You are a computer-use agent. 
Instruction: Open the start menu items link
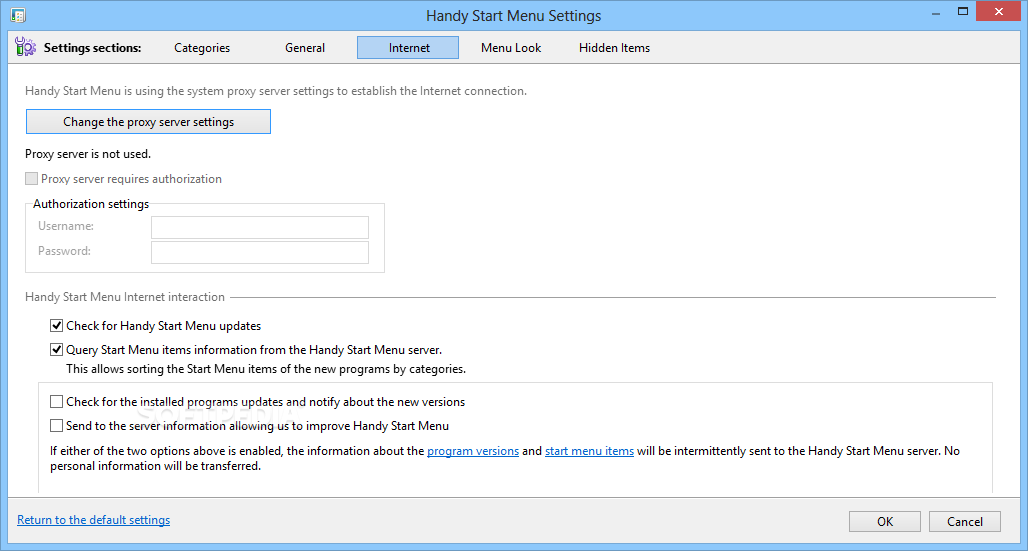589,451
